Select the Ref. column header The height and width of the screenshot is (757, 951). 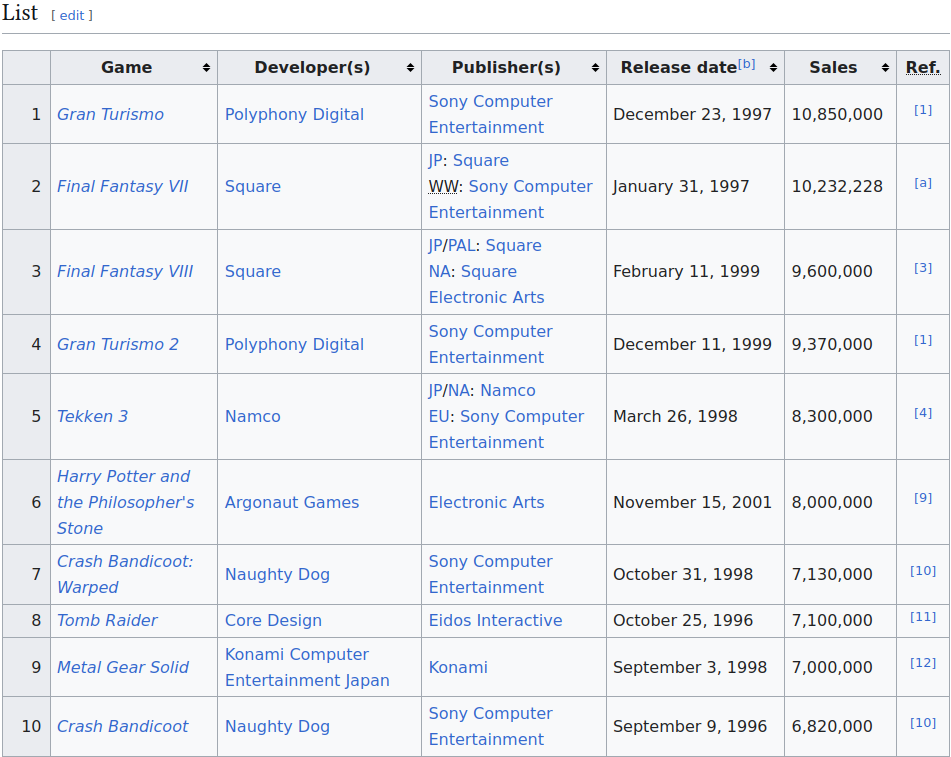(922, 67)
